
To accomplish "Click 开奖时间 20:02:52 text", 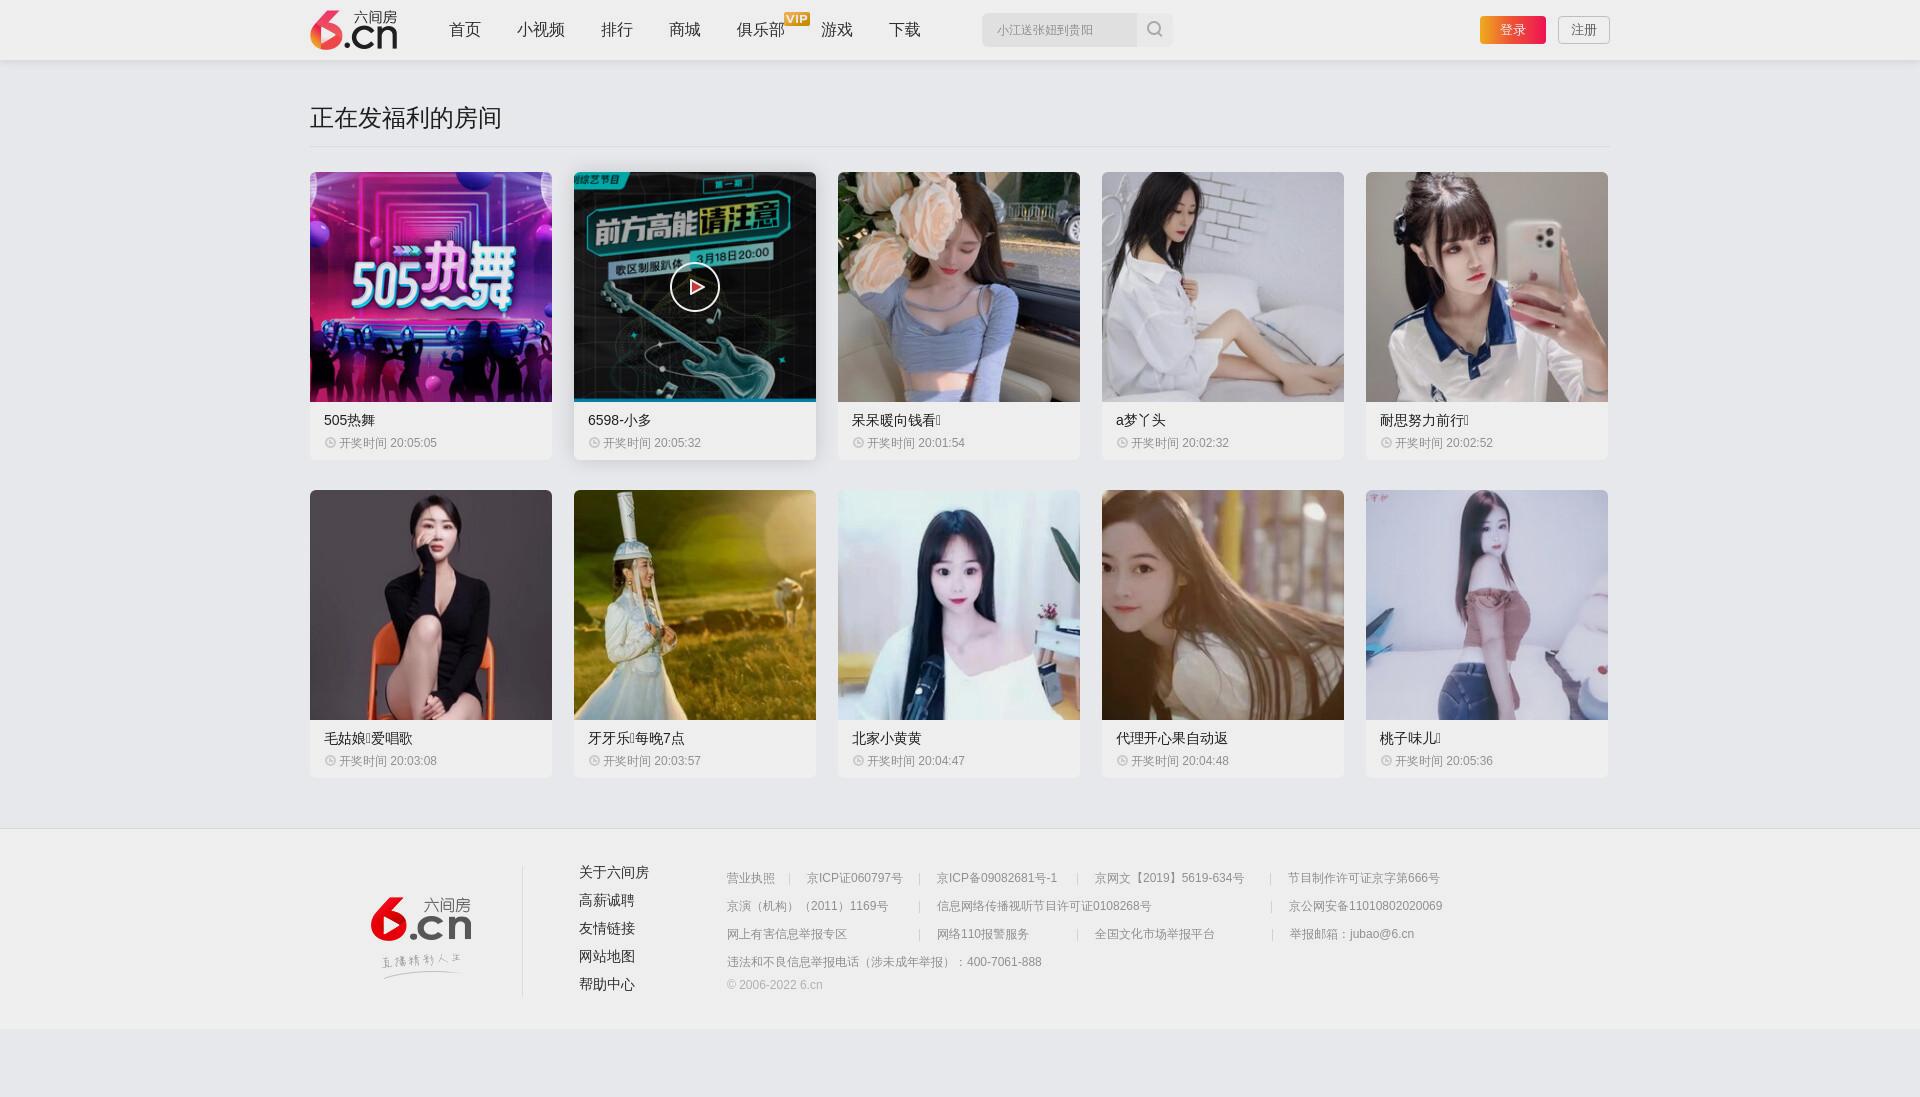I will click(1444, 443).
